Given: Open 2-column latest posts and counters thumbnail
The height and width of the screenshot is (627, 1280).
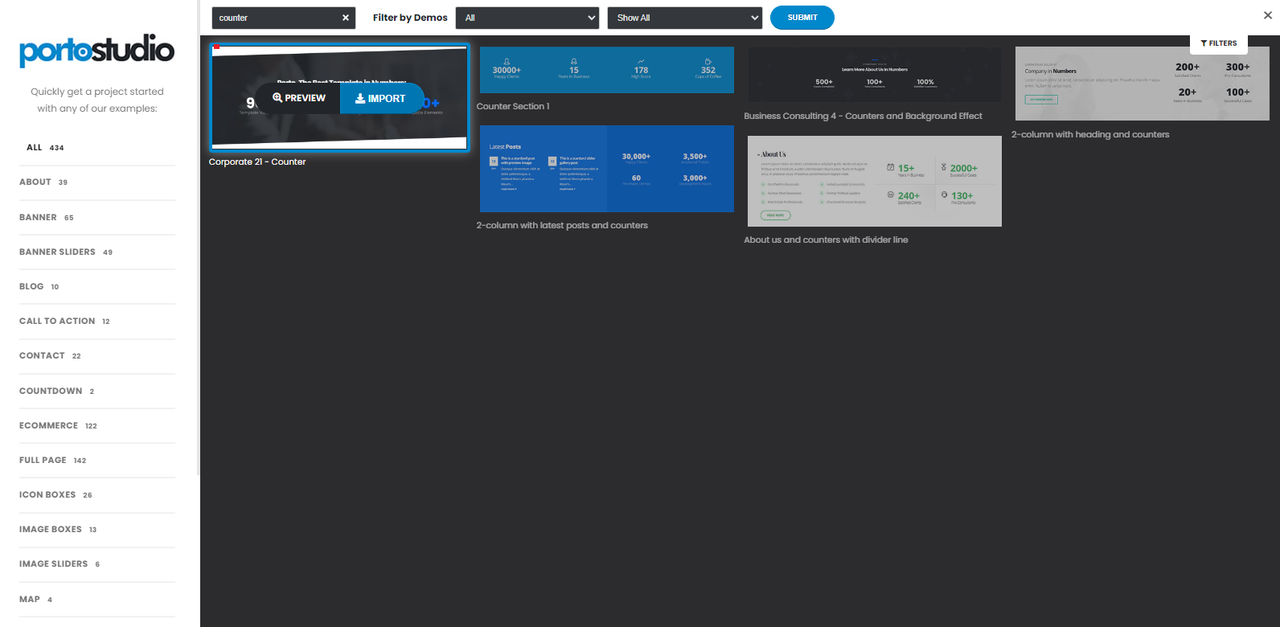Looking at the screenshot, I should click(x=607, y=169).
